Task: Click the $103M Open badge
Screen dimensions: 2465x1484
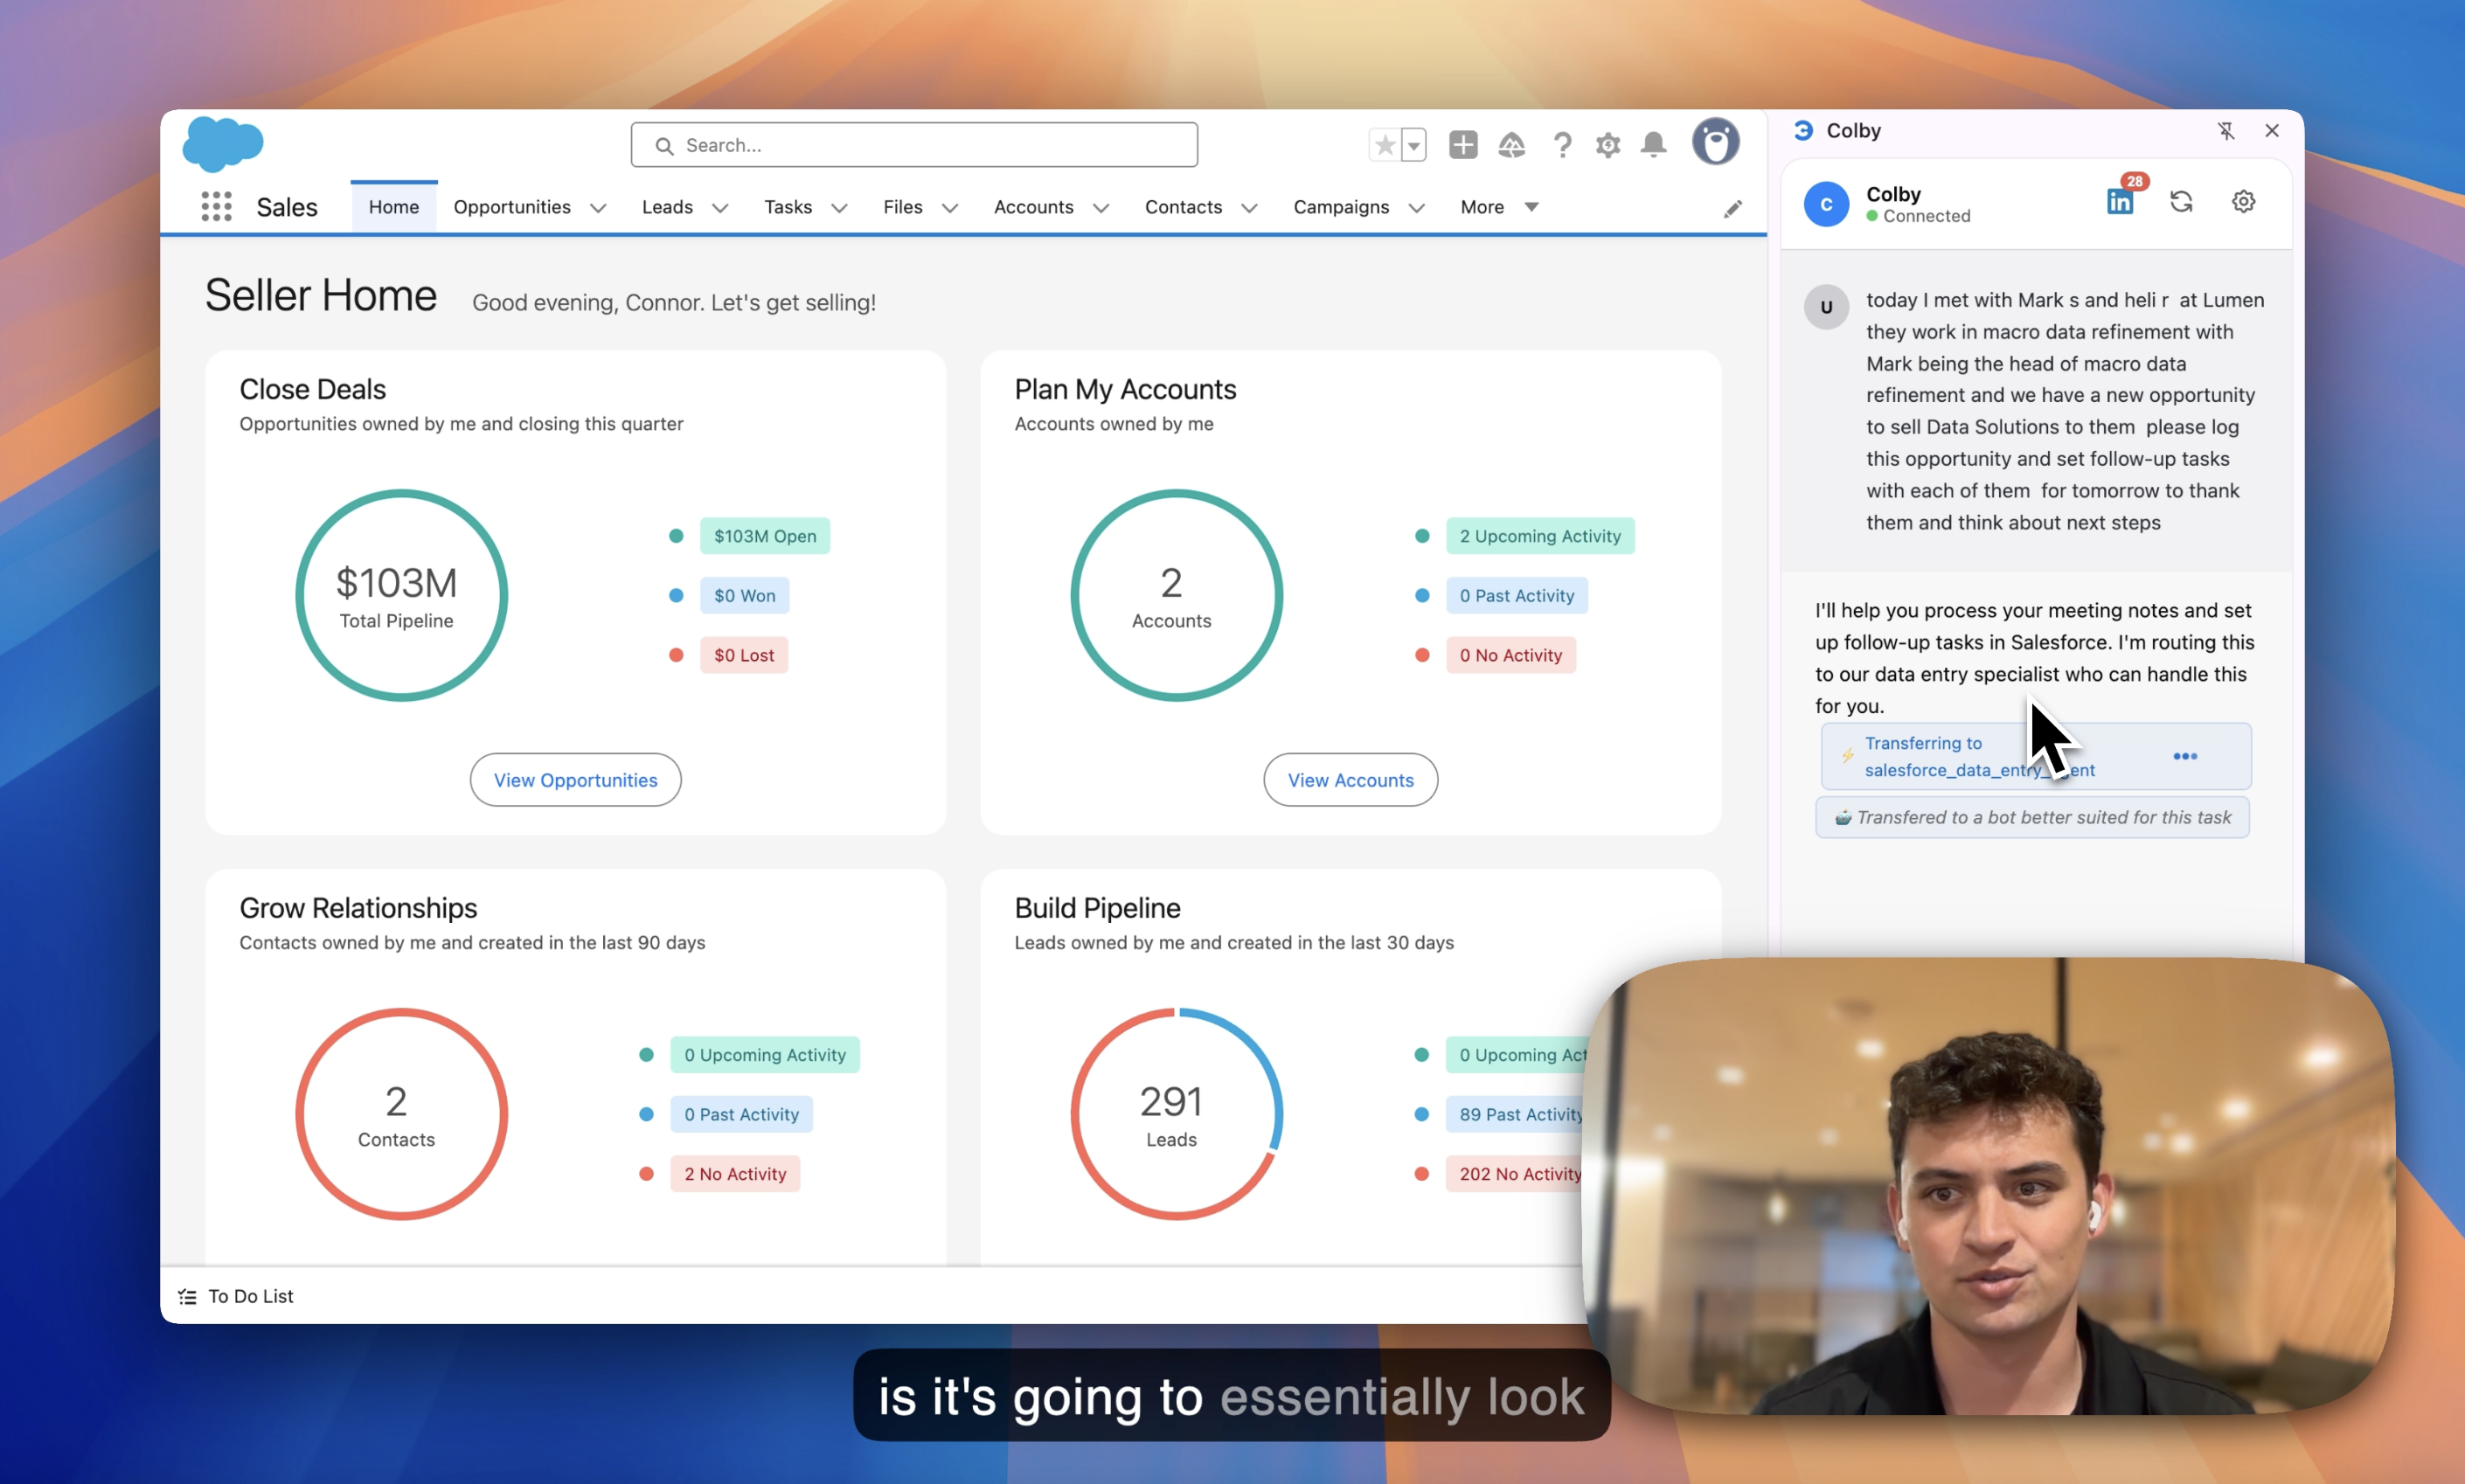Action: (765, 536)
